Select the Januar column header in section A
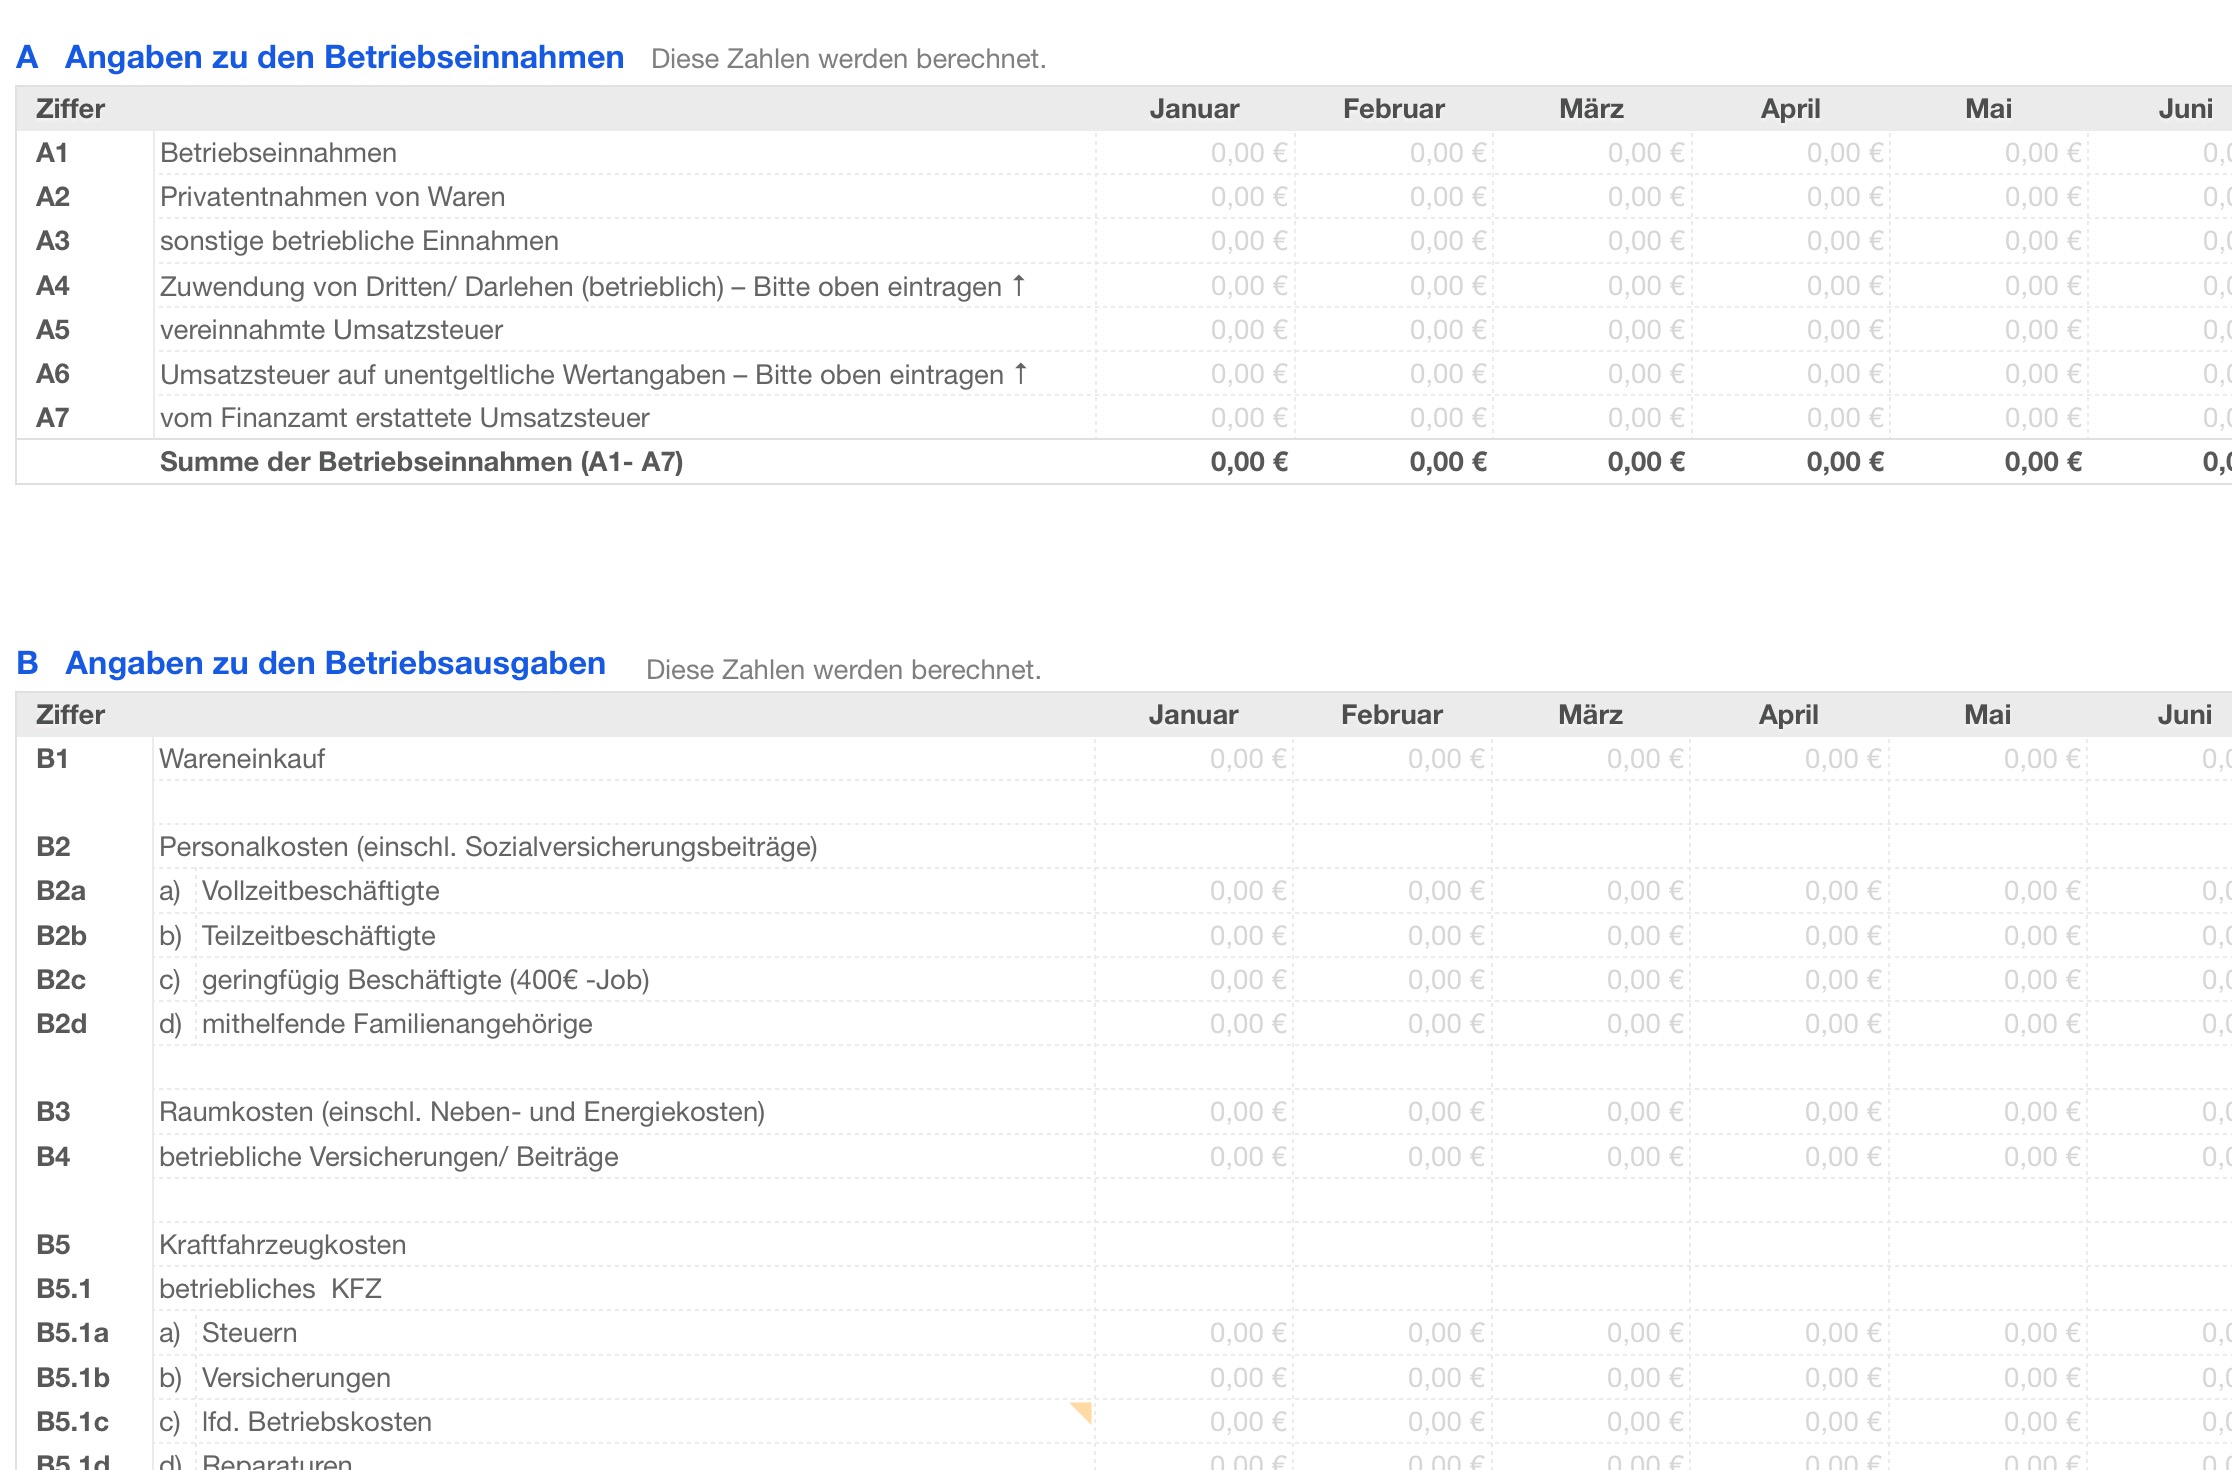 (1194, 108)
